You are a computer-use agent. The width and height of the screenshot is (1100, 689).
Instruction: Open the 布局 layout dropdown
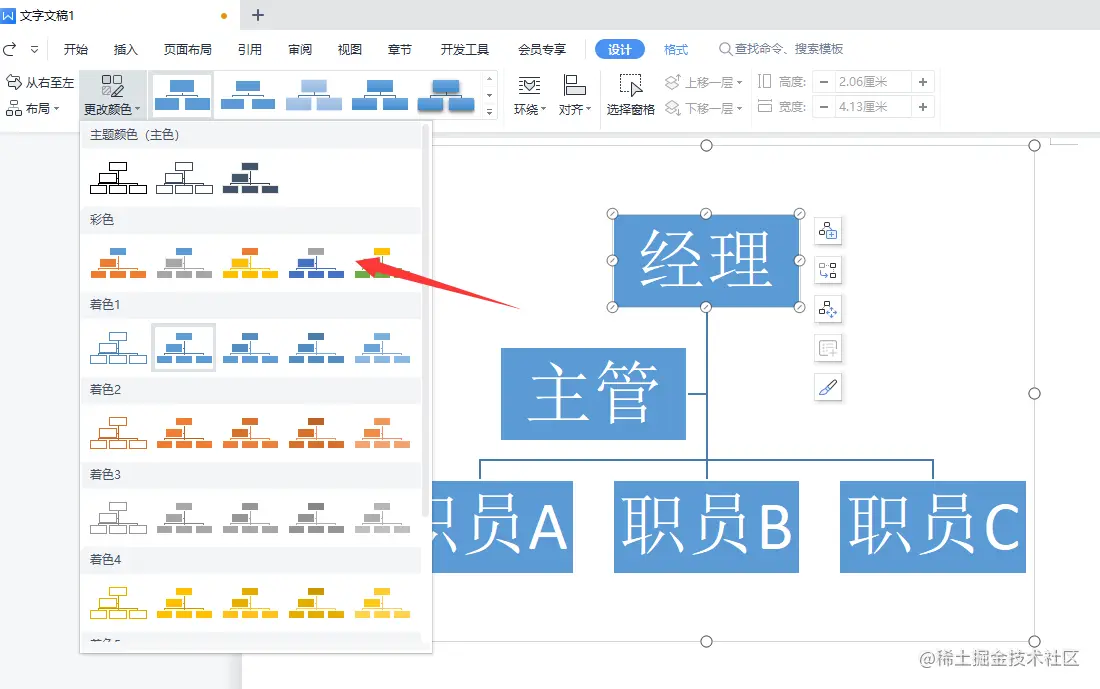tap(33, 109)
